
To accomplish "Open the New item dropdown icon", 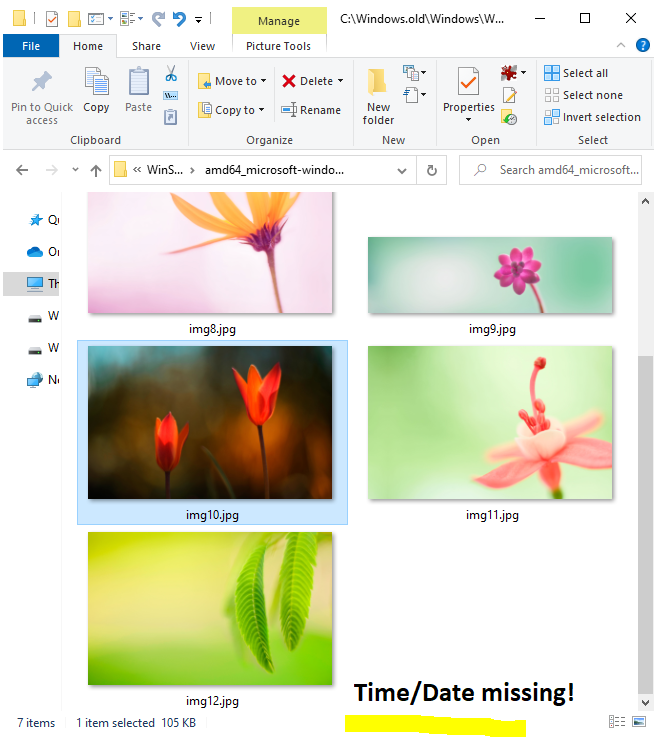I will tap(415, 73).
